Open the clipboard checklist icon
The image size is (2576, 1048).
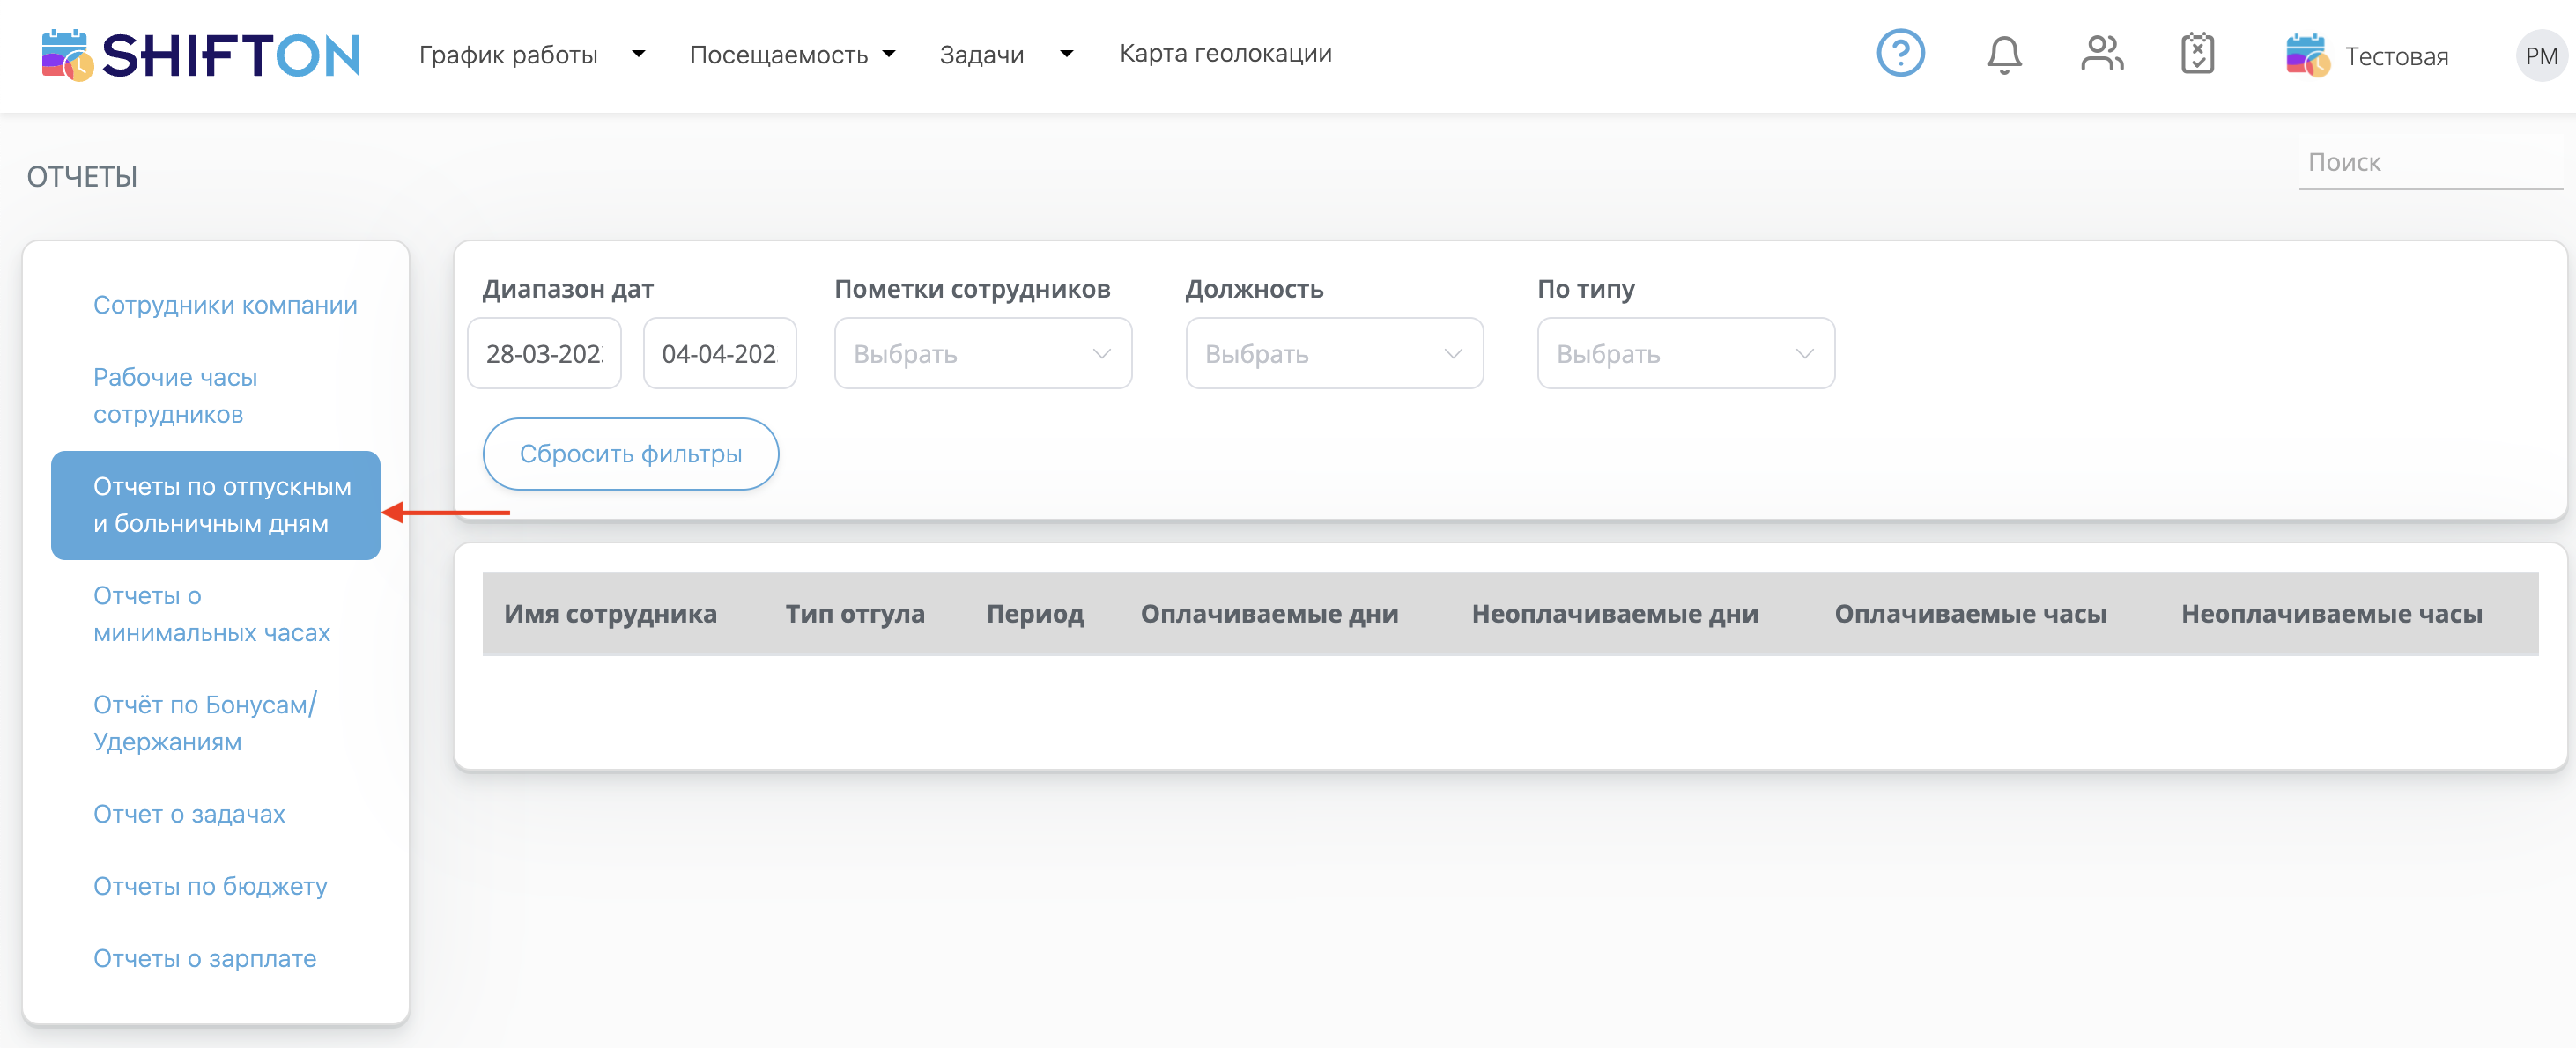[x=2196, y=53]
